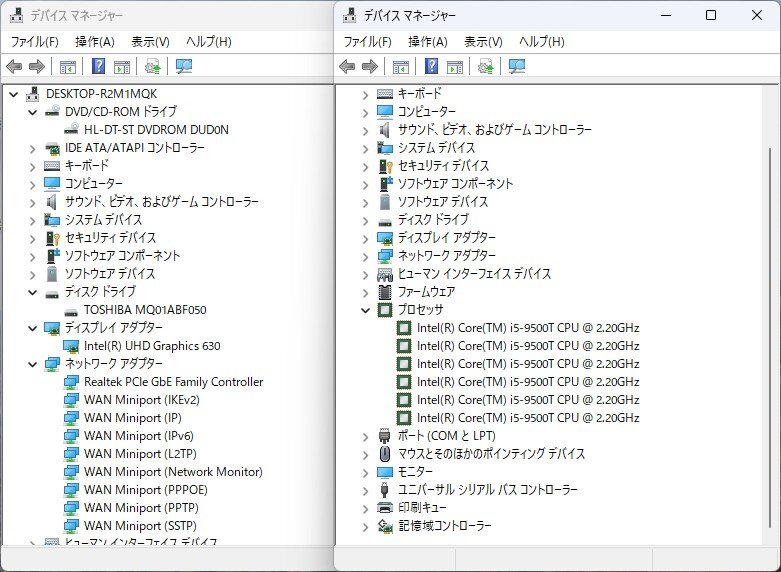
Task: Select first Intel Core i5-9500T processor entry
Action: [x=528, y=328]
